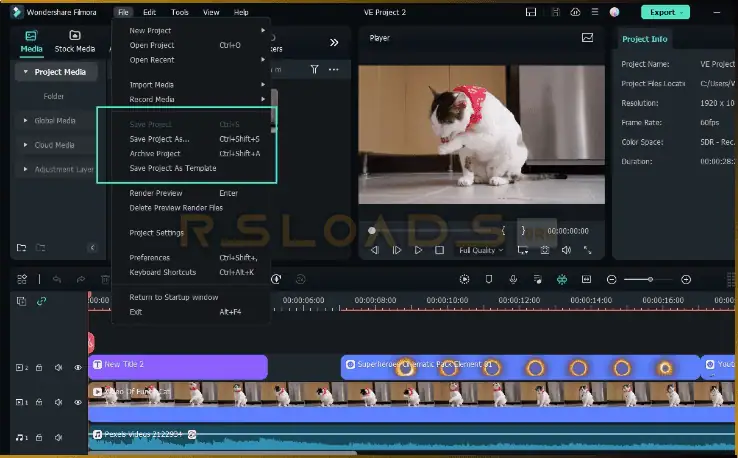
Task: Click the Play button in the player
Action: point(418,250)
